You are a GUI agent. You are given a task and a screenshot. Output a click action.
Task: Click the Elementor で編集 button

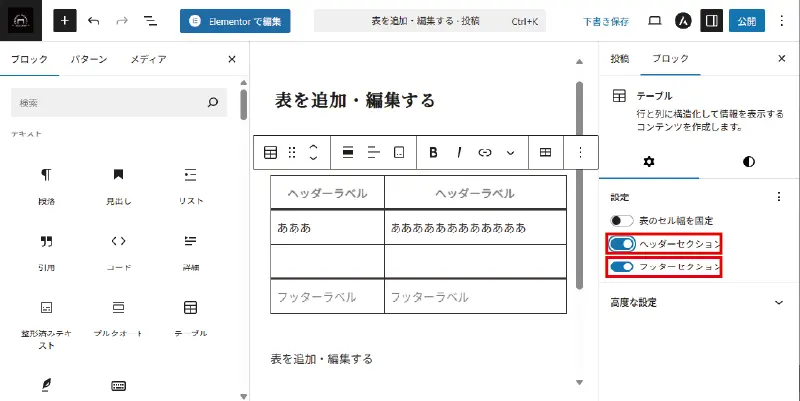(235, 21)
